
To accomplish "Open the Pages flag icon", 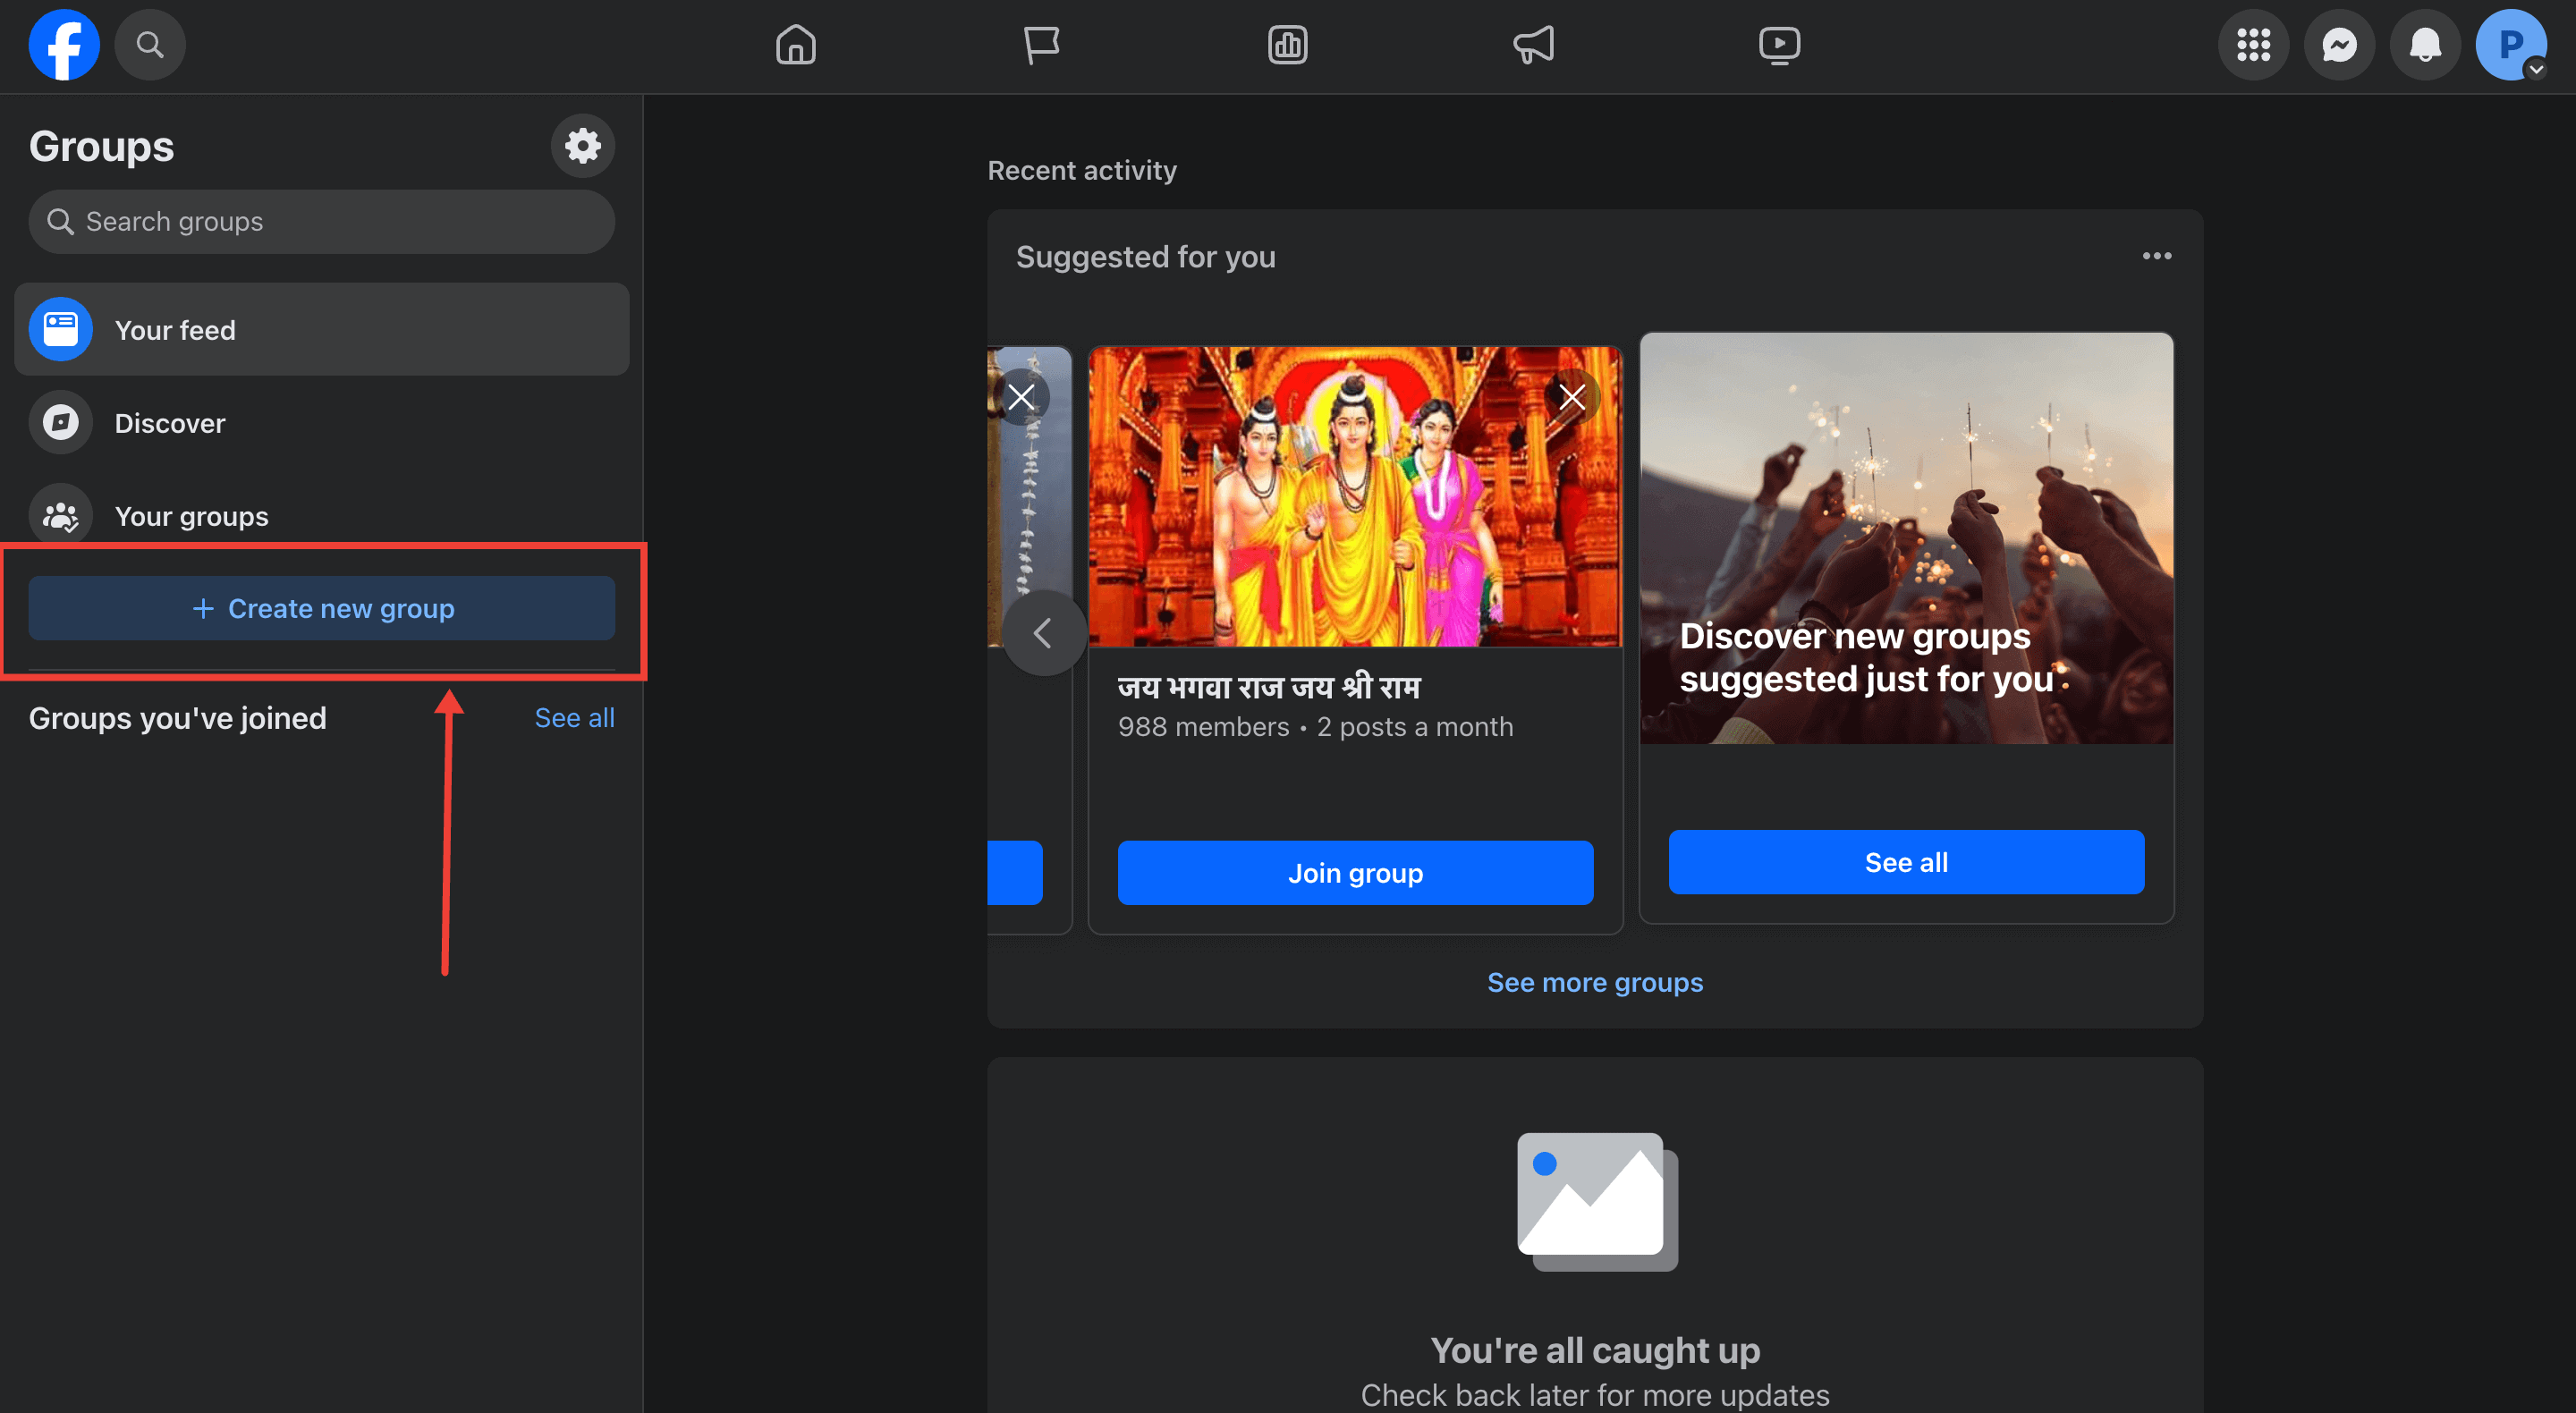I will [1042, 44].
